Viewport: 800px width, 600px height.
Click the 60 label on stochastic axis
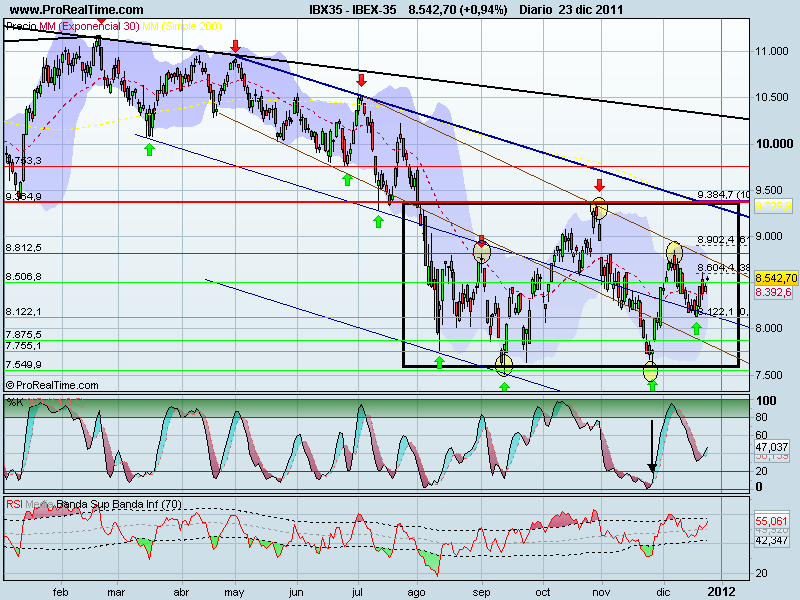point(761,435)
